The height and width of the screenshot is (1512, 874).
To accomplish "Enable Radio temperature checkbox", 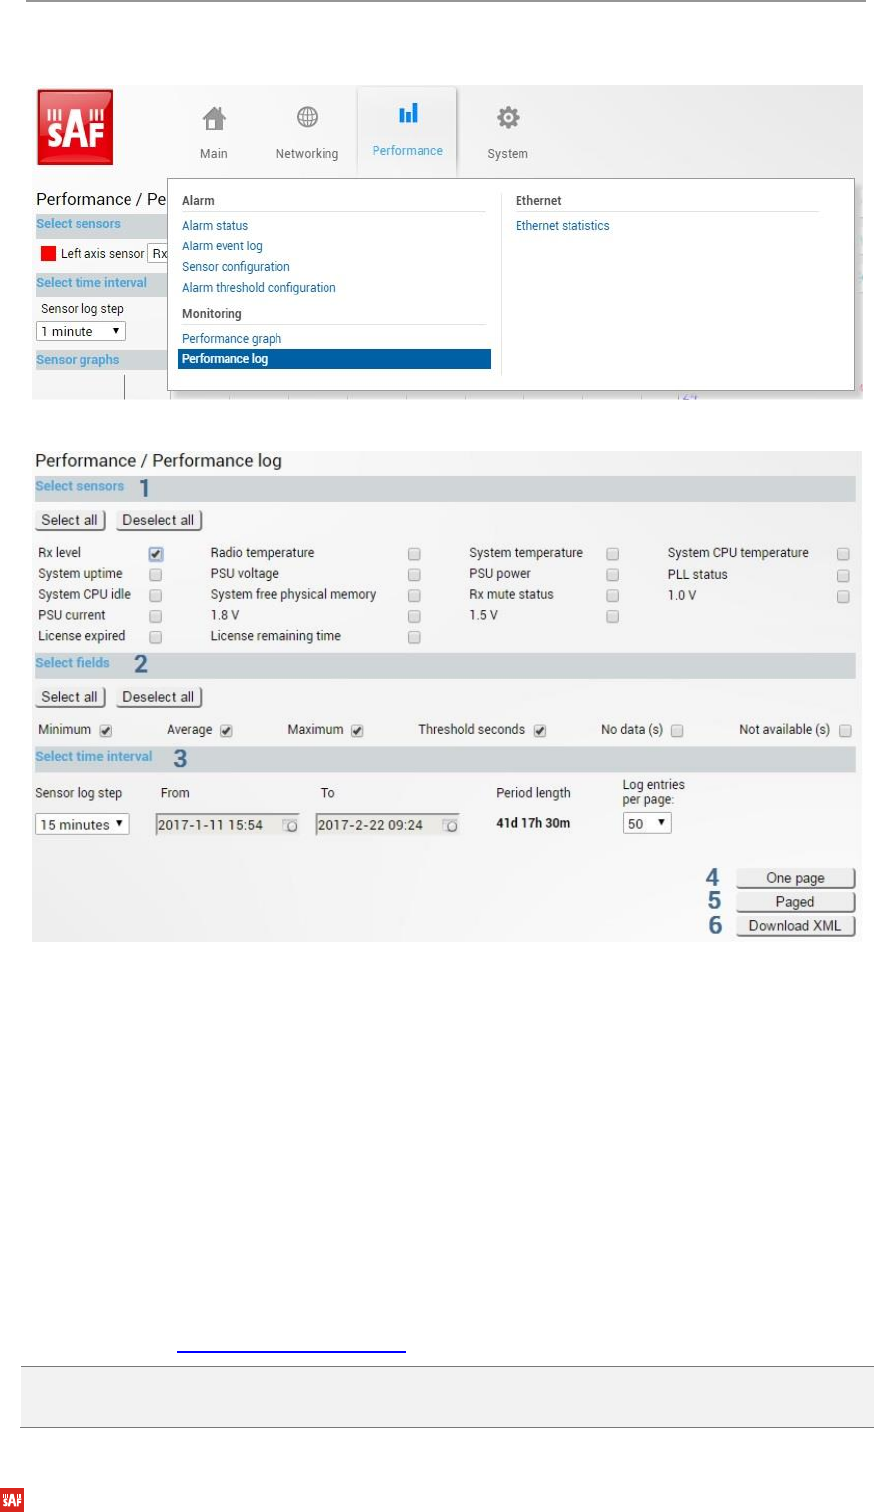I will point(414,554).
